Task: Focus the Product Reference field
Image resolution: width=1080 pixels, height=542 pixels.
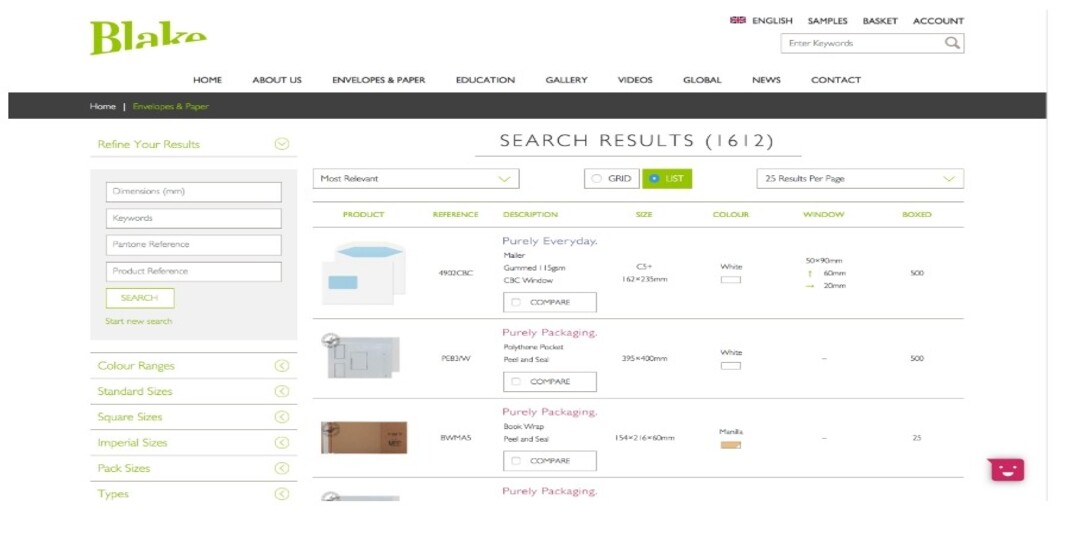Action: tap(194, 271)
